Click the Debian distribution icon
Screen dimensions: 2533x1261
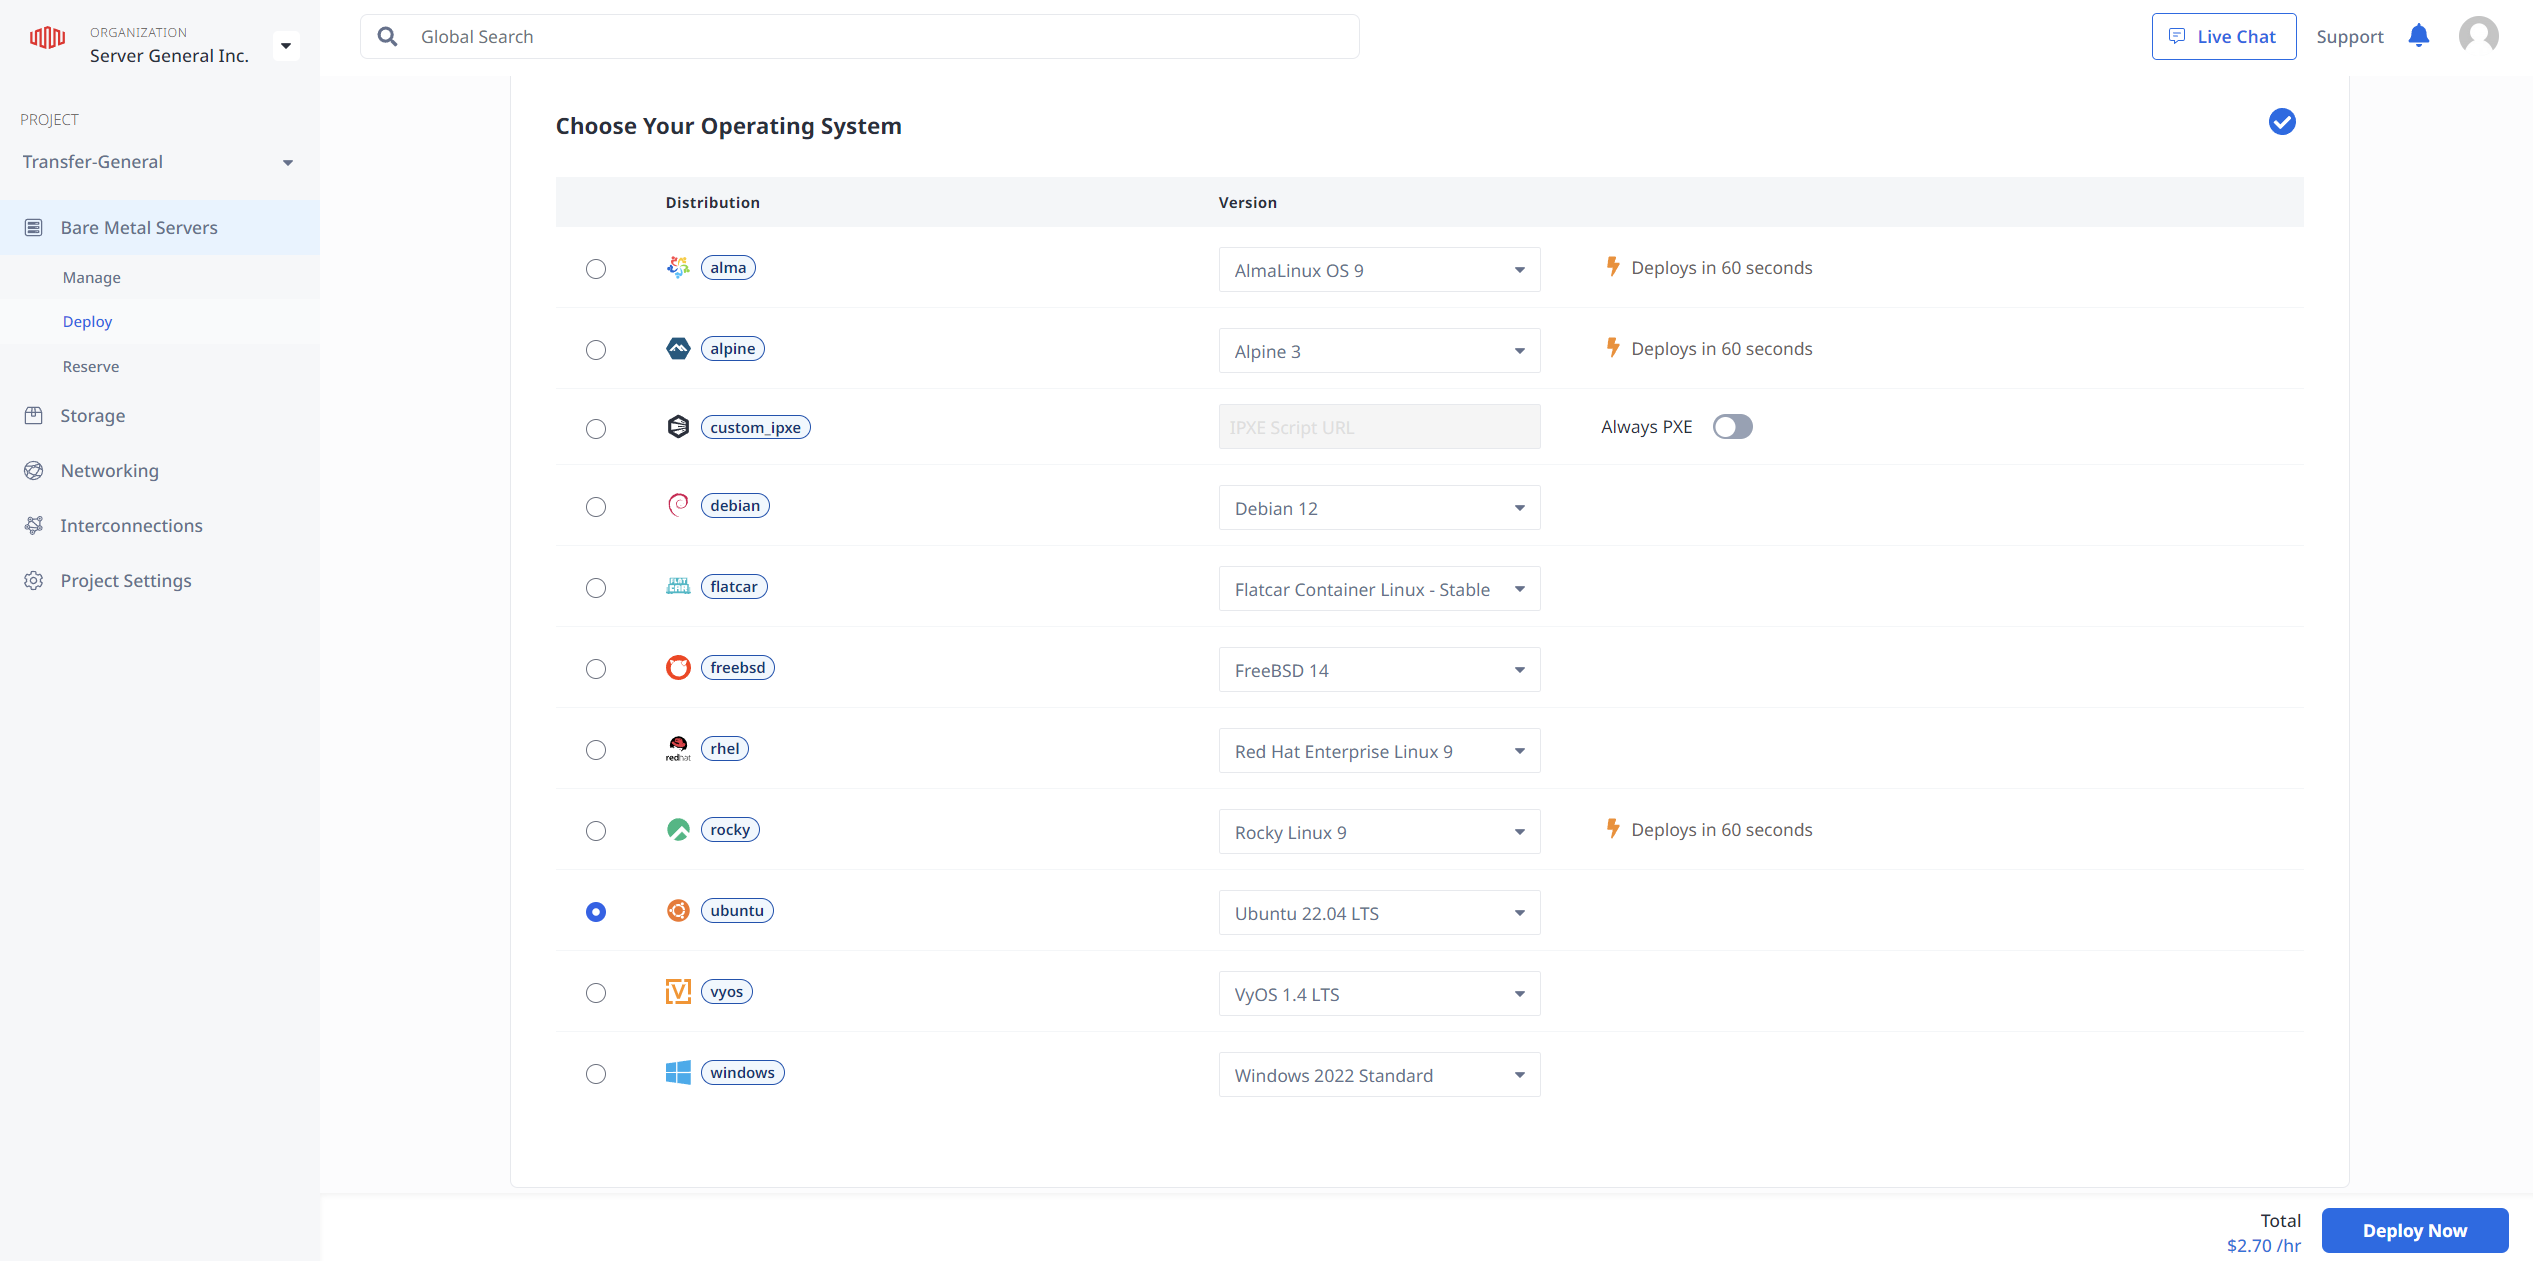[677, 505]
